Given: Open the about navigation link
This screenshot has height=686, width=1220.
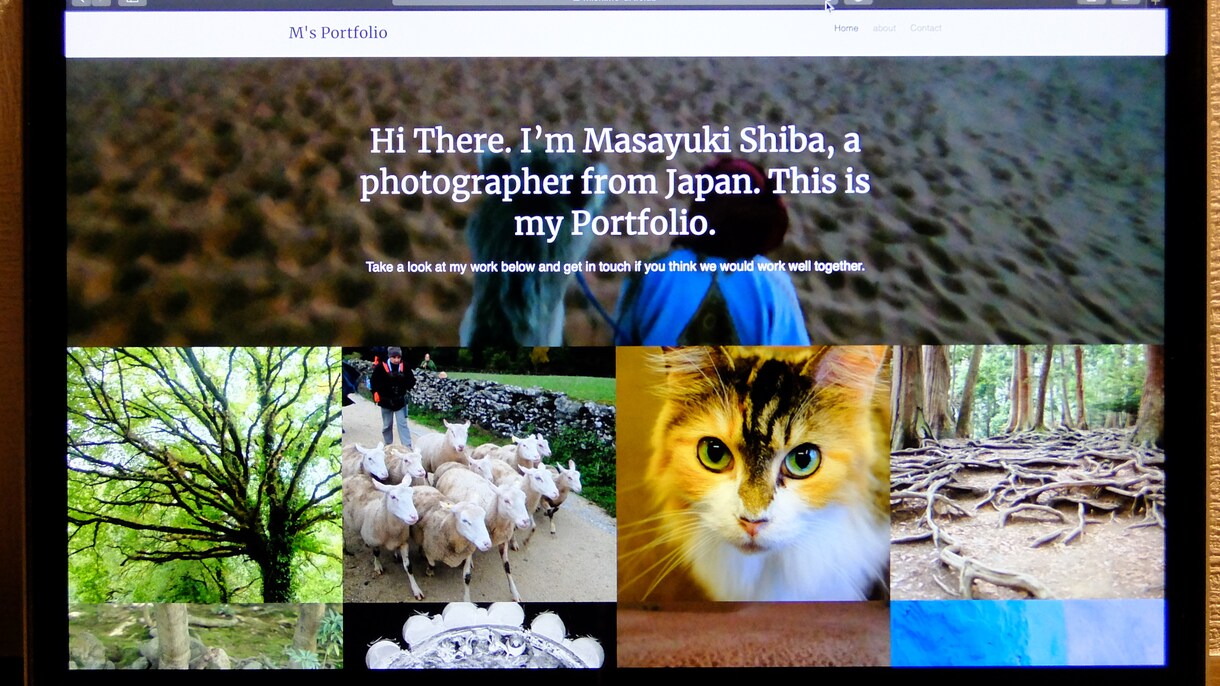Looking at the screenshot, I should pyautogui.click(x=884, y=28).
